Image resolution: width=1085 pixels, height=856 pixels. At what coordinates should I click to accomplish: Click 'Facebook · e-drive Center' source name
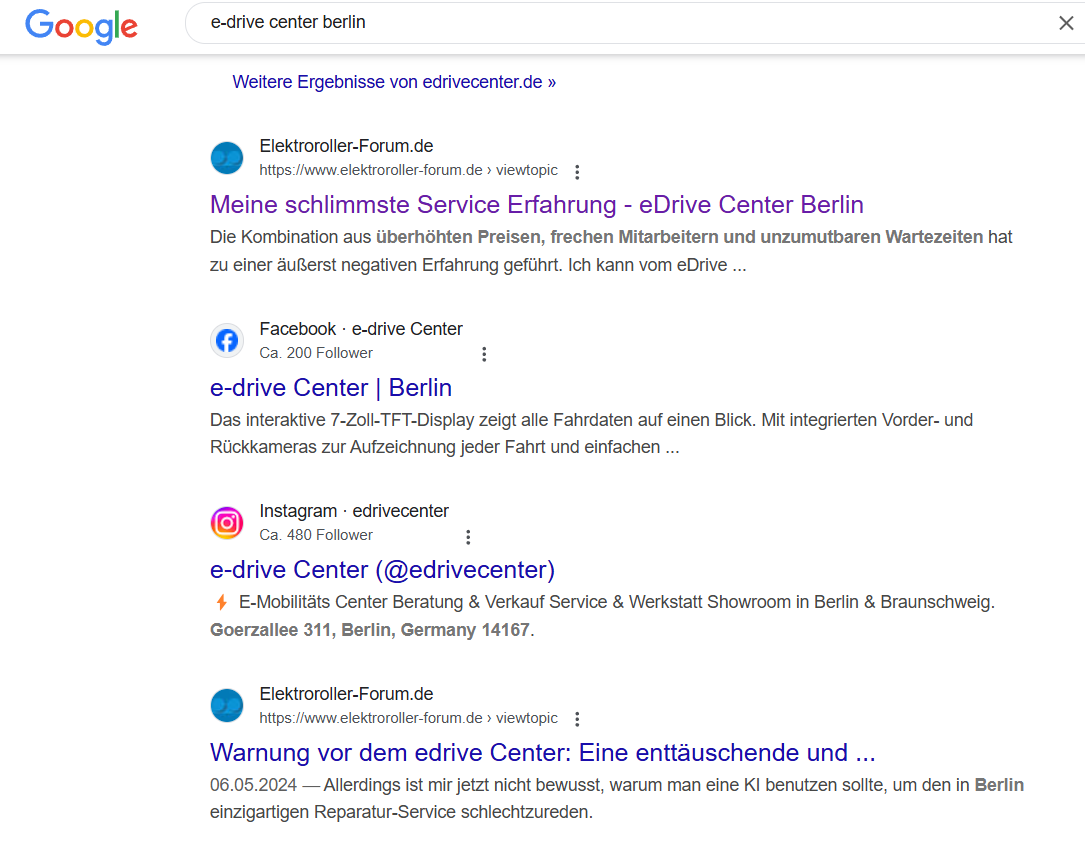point(361,329)
